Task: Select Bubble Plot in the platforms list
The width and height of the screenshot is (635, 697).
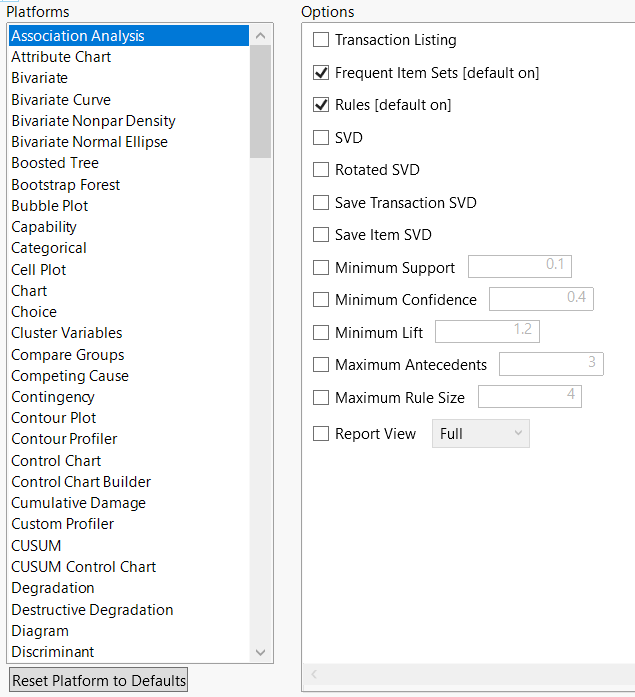Action: pyautogui.click(x=50, y=206)
